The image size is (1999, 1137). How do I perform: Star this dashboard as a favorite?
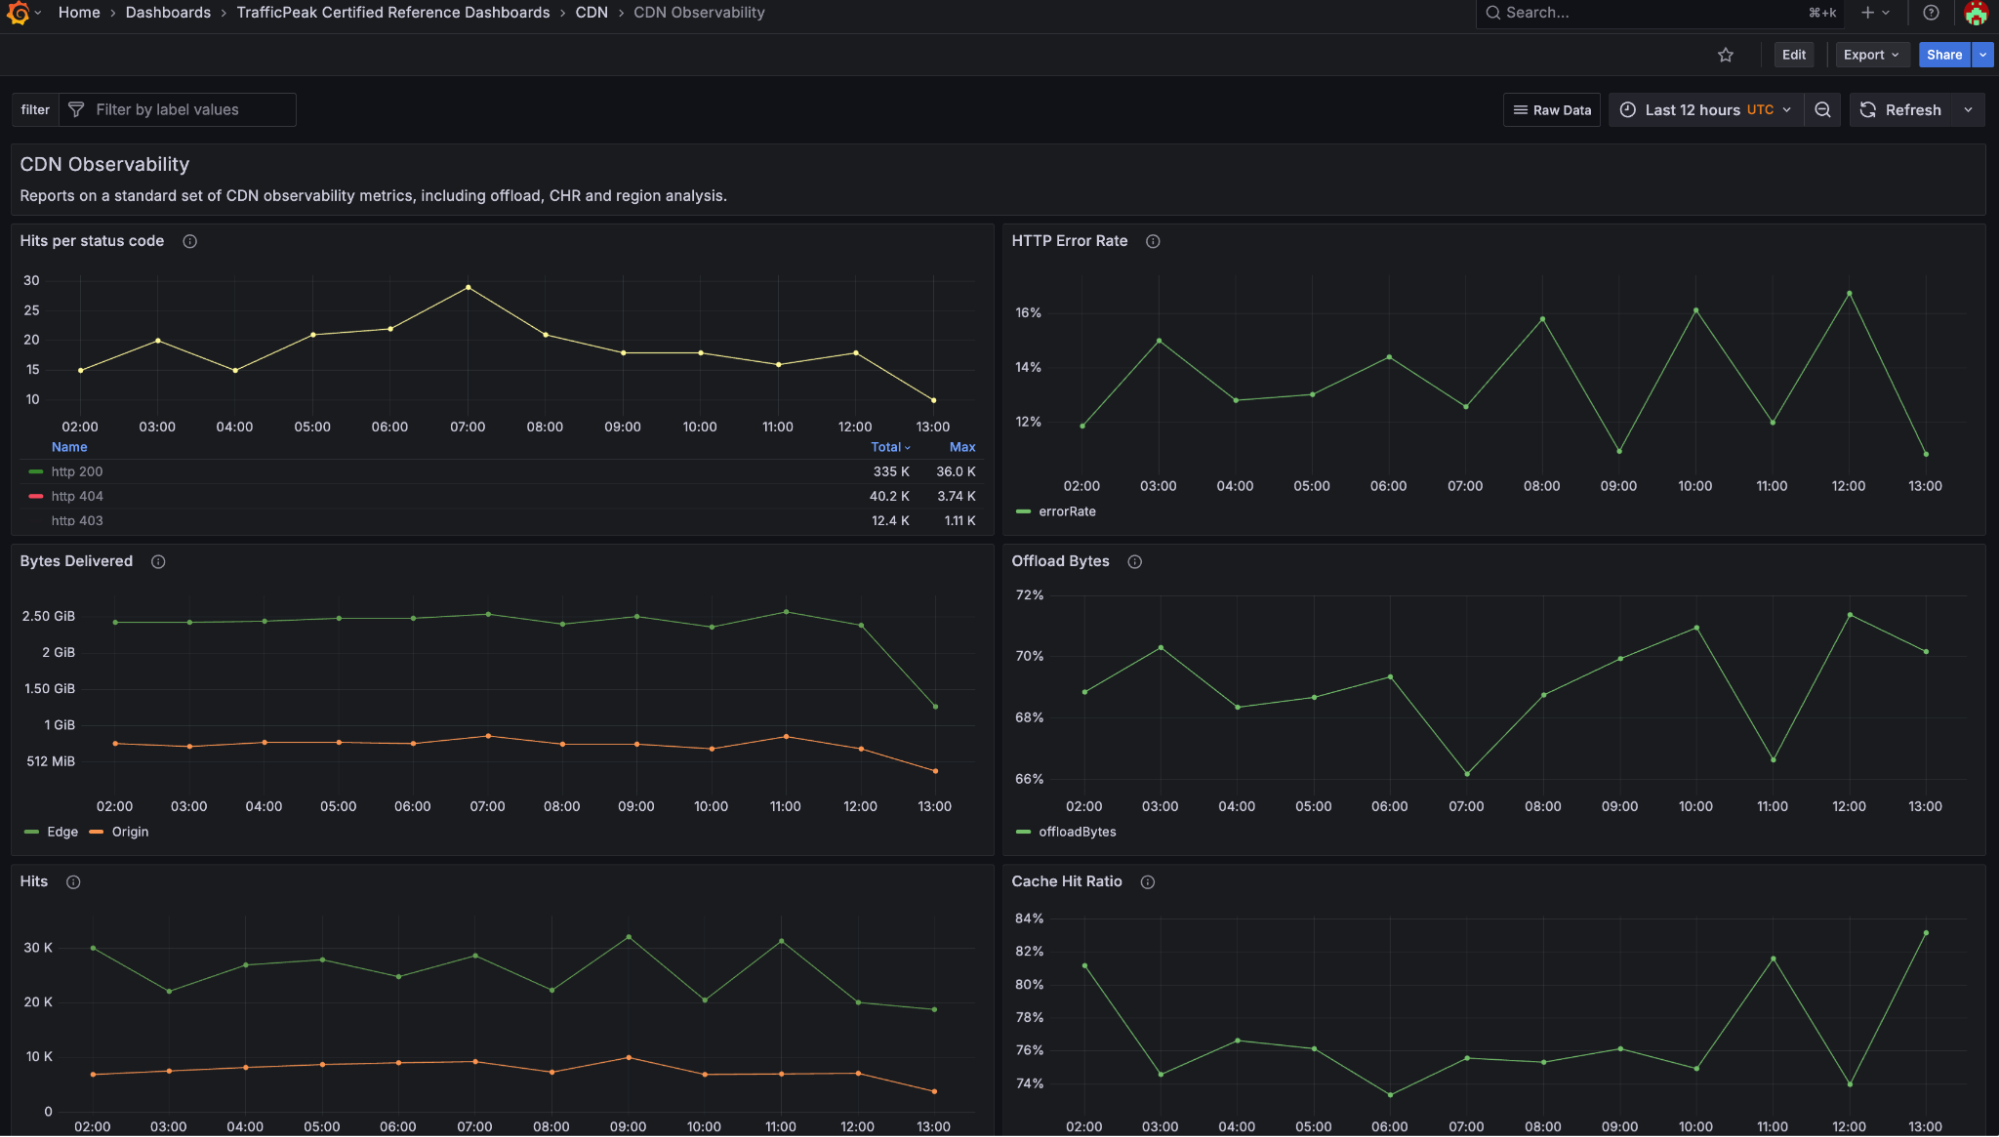(x=1726, y=55)
